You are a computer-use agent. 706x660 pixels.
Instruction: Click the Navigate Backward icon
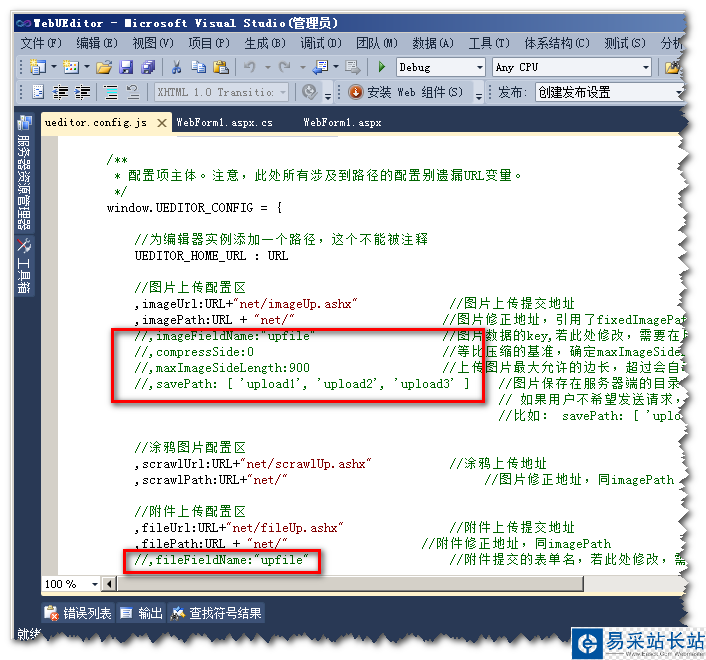(x=320, y=68)
